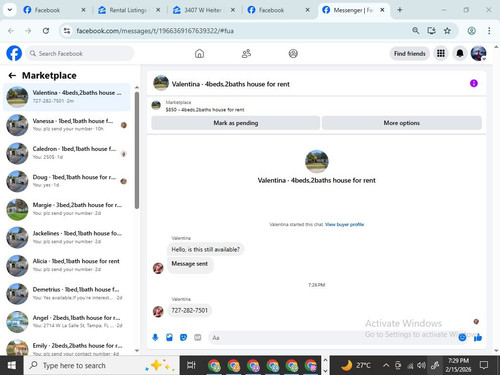Image resolution: width=500 pixels, height=375 pixels.
Task: Open the taskbar volume control
Action: tap(421, 365)
